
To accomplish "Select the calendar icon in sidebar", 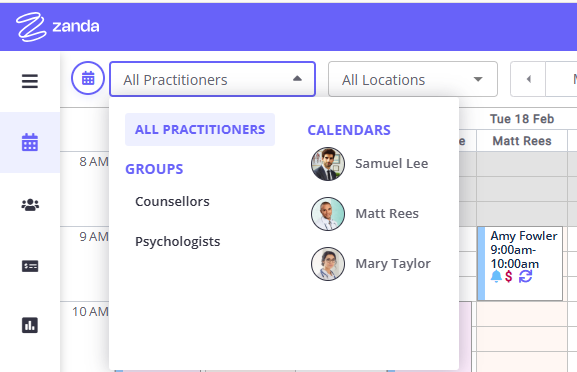I will (30, 142).
